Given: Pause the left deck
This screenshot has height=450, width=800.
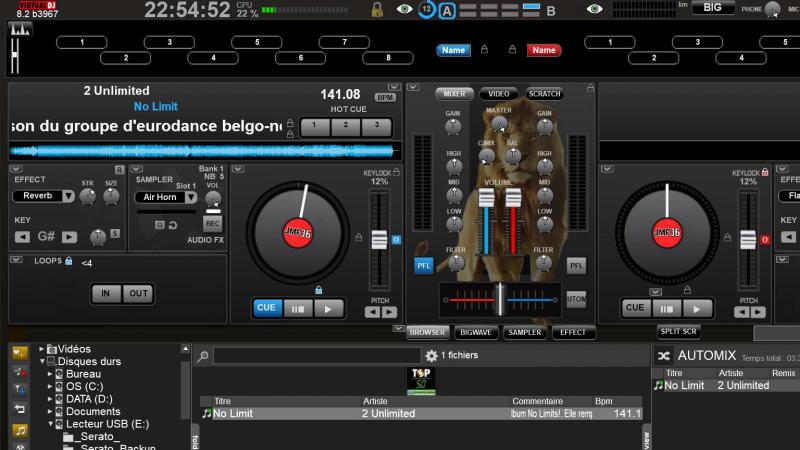Looking at the screenshot, I should coord(298,309).
